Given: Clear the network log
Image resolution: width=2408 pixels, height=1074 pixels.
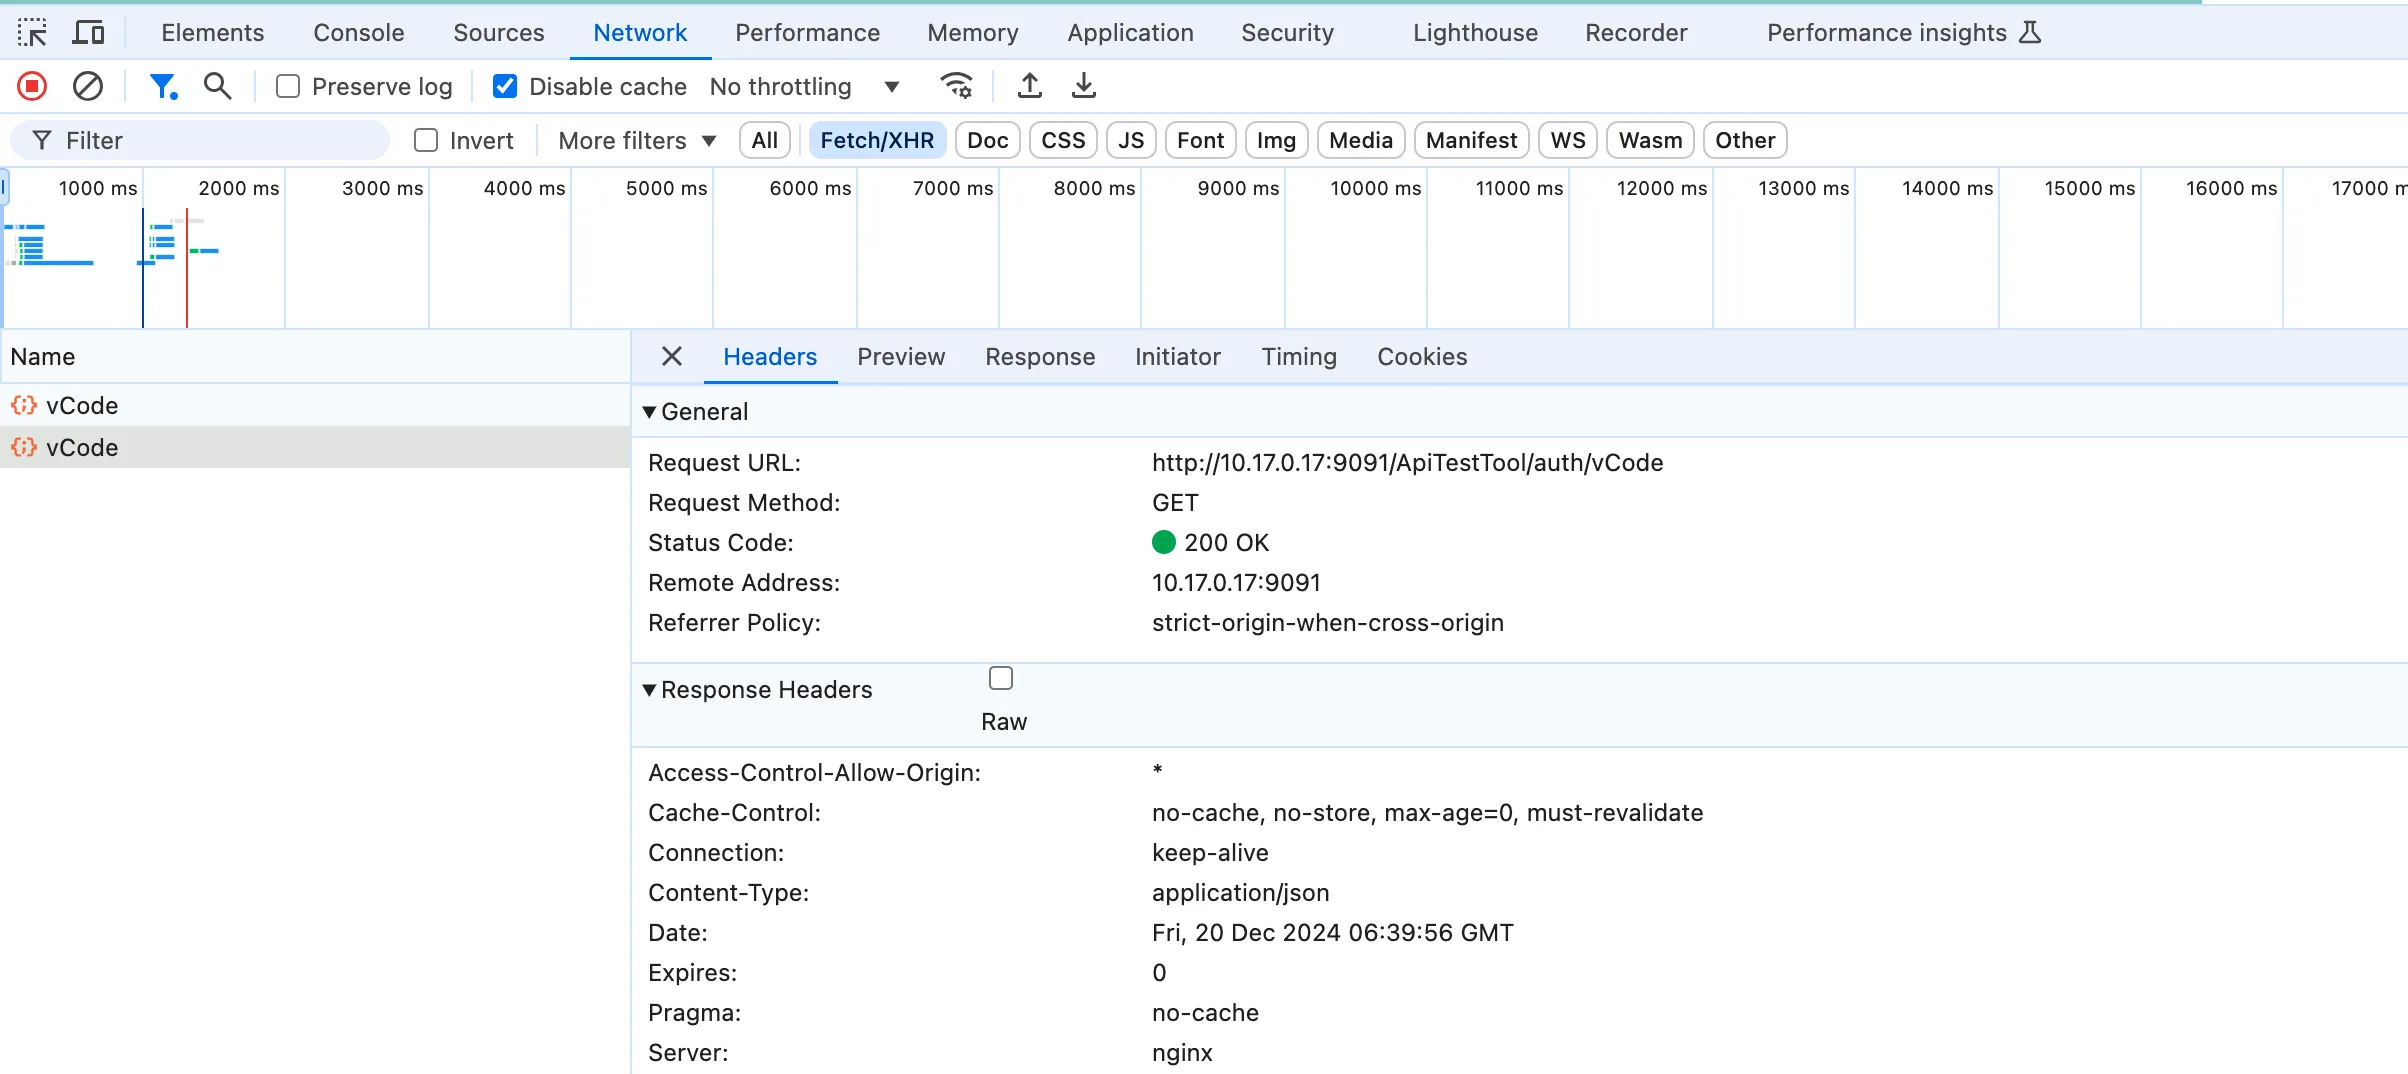Looking at the screenshot, I should (88, 86).
